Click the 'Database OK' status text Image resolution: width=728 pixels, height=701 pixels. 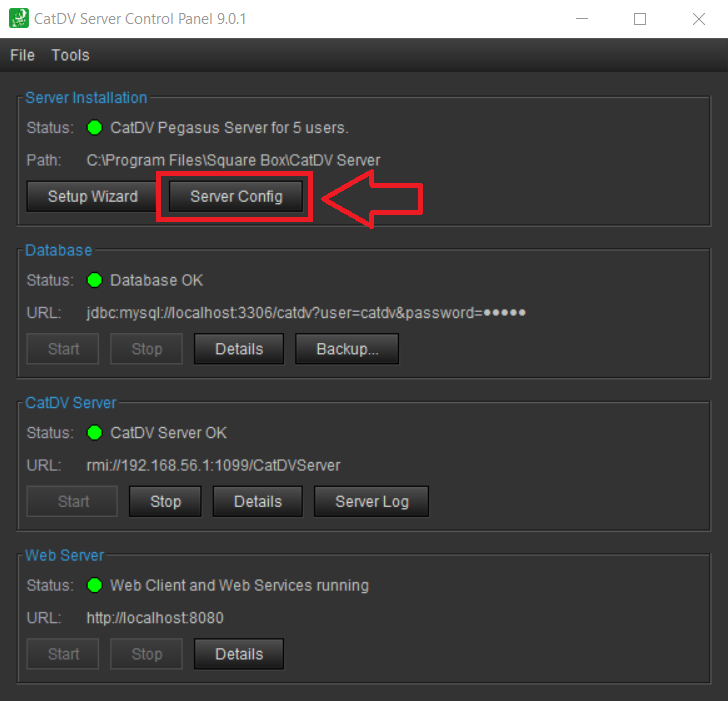[156, 280]
